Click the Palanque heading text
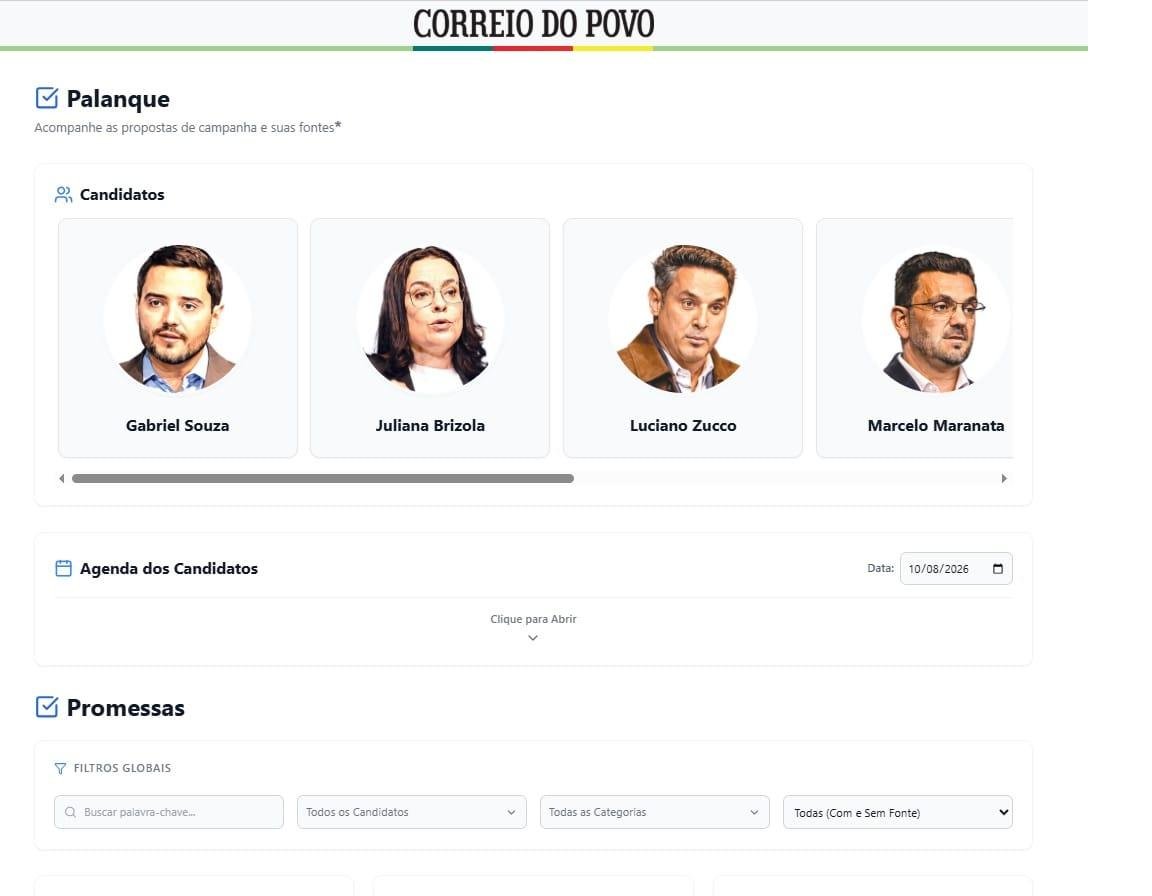1152x896 pixels. pos(118,98)
